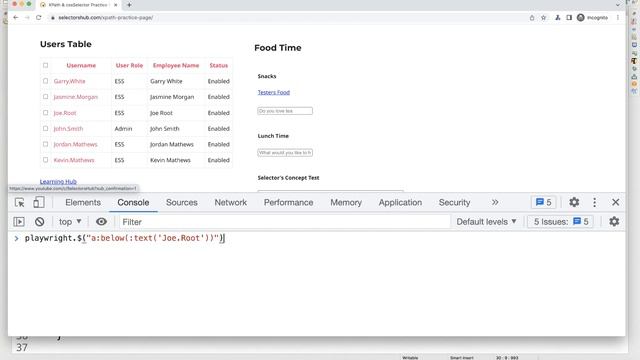Switch to the Sources tab
The image size is (640, 360).
pyautogui.click(x=182, y=202)
